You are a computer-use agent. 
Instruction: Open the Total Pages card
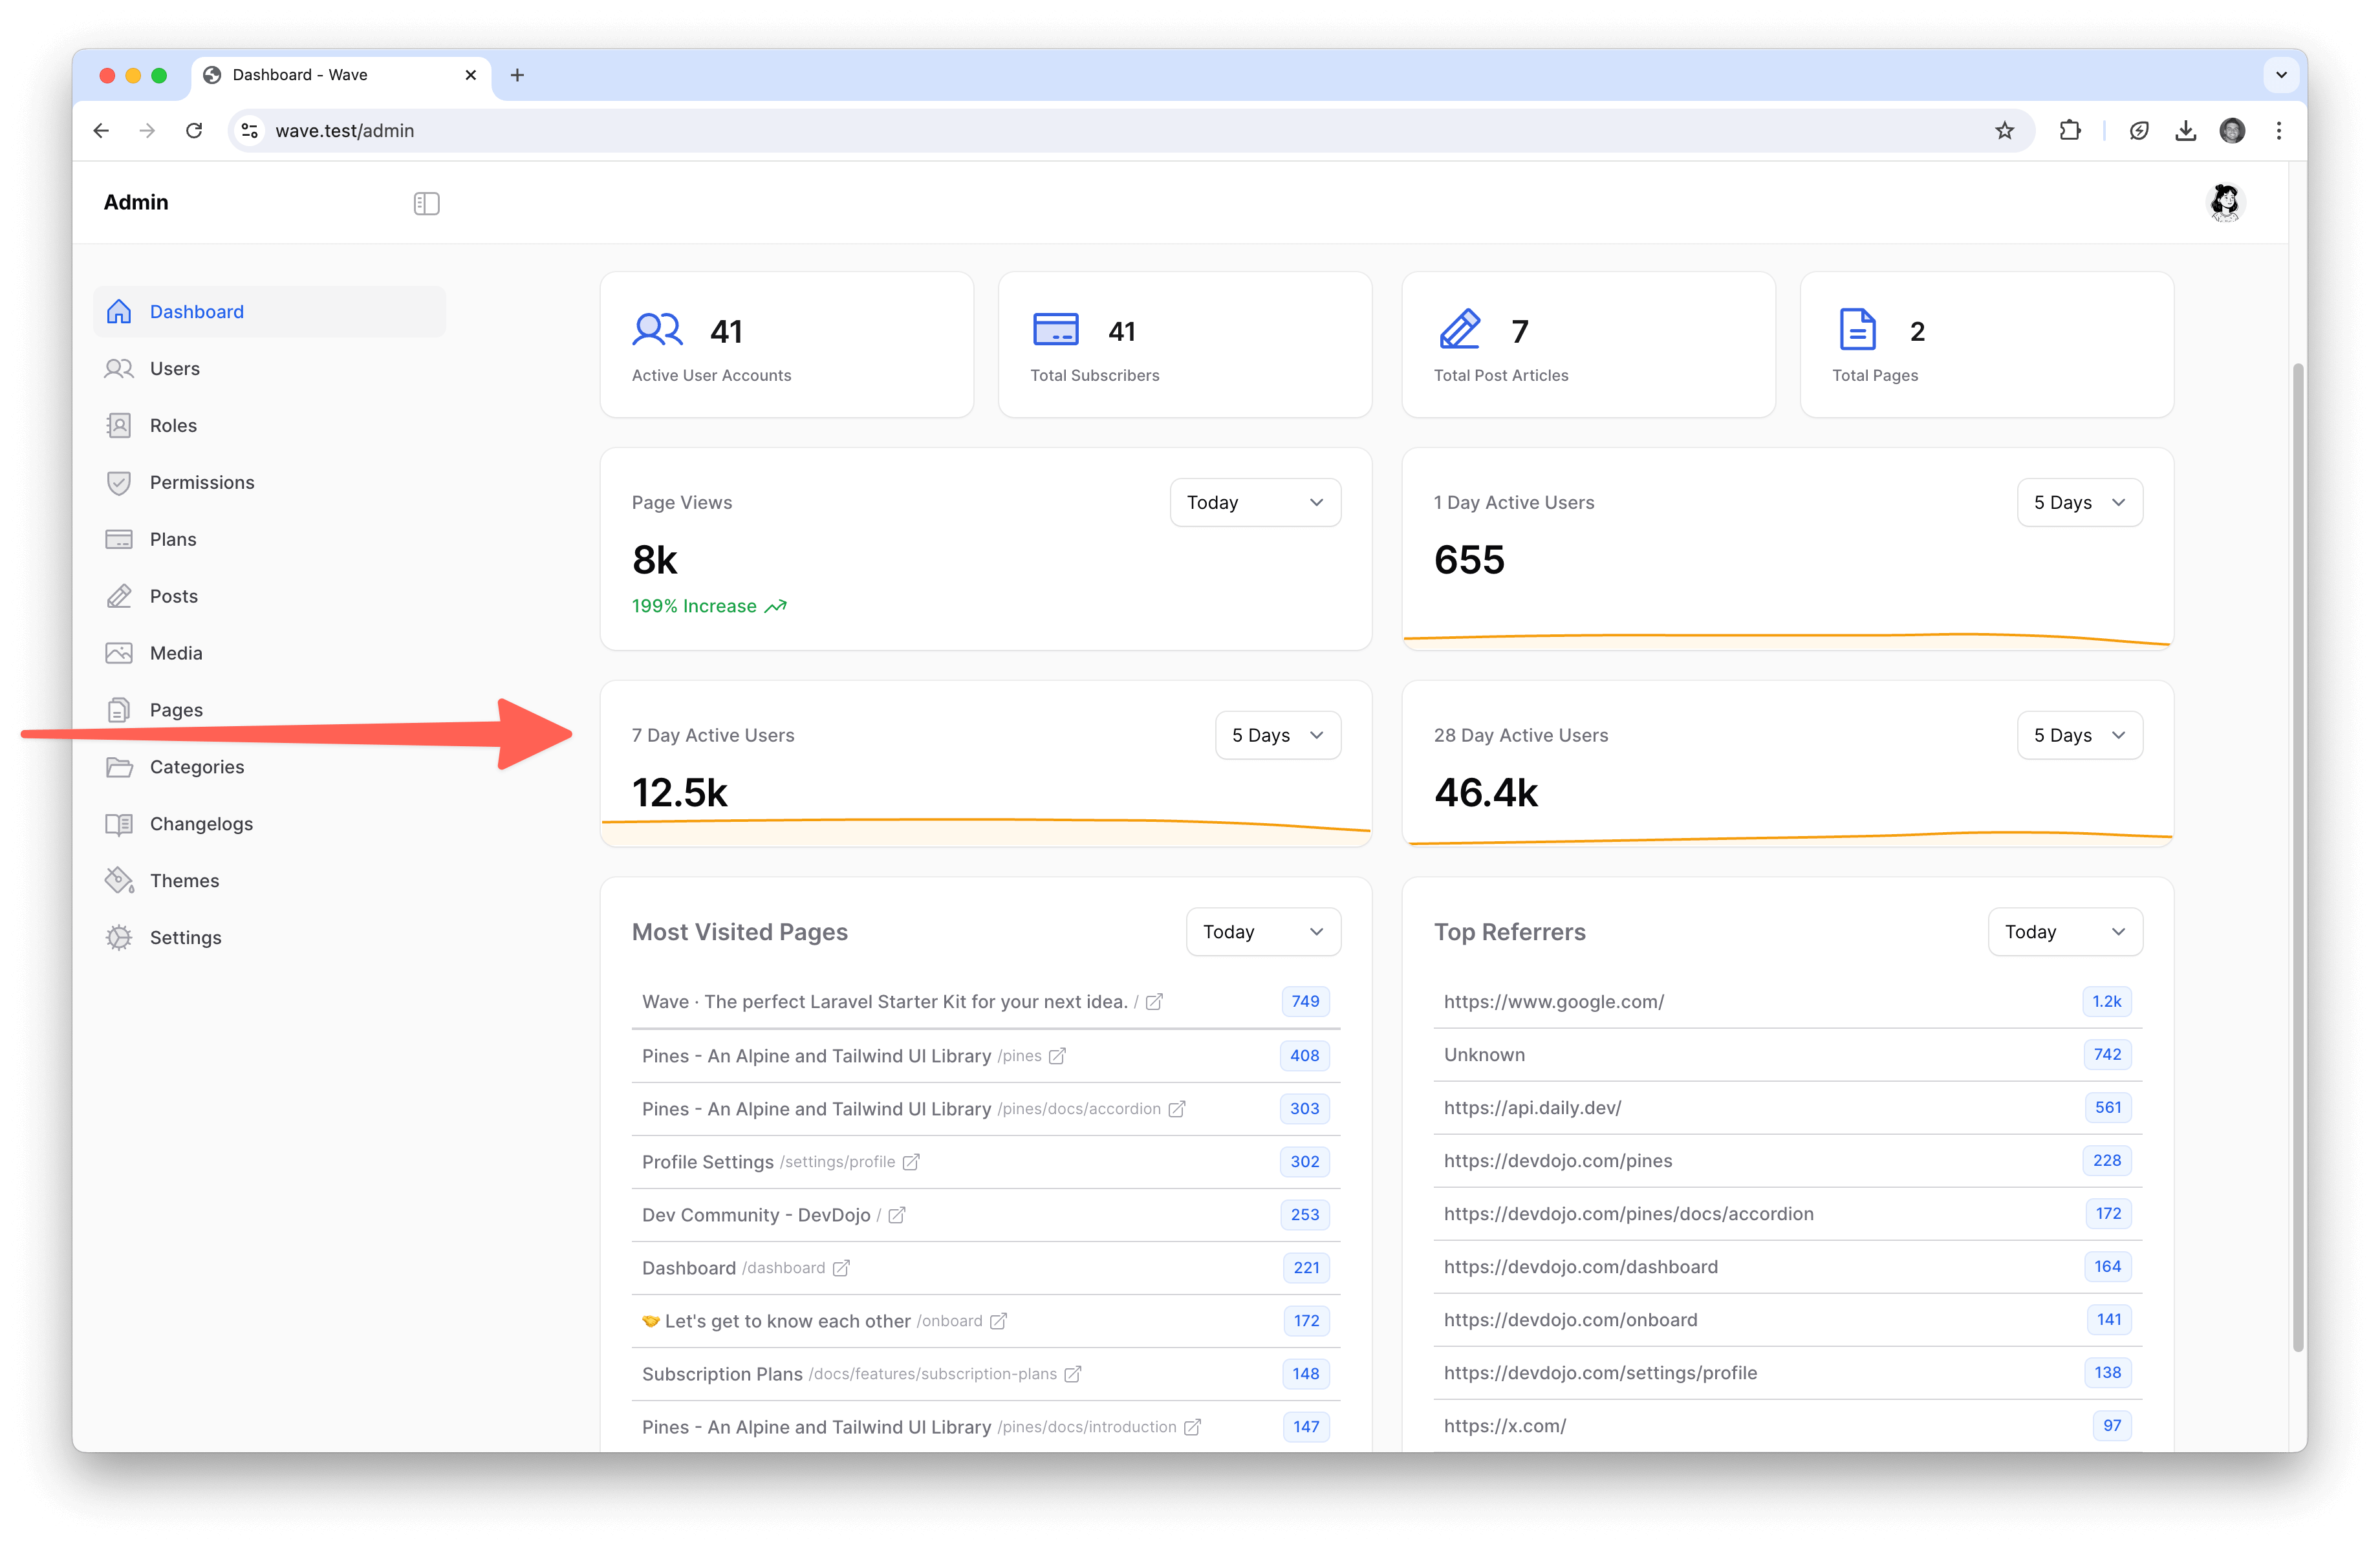click(x=1986, y=345)
